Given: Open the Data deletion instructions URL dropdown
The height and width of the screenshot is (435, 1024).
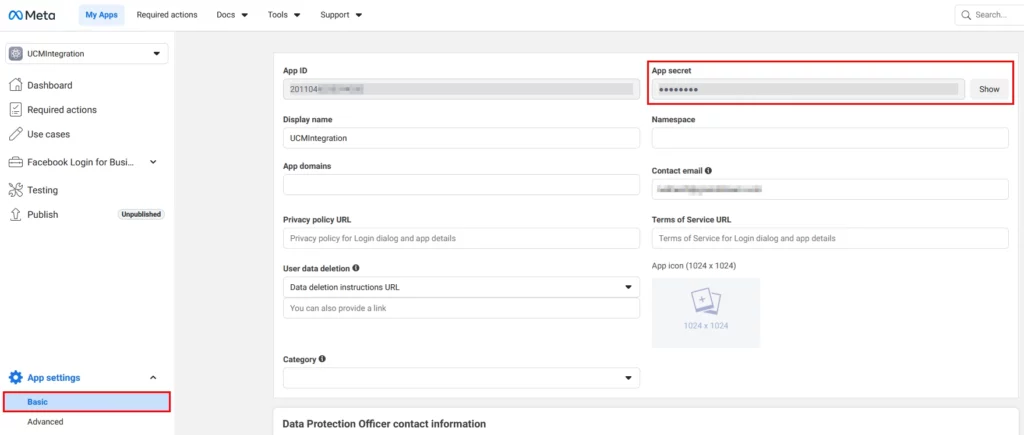Looking at the screenshot, I should (461, 287).
